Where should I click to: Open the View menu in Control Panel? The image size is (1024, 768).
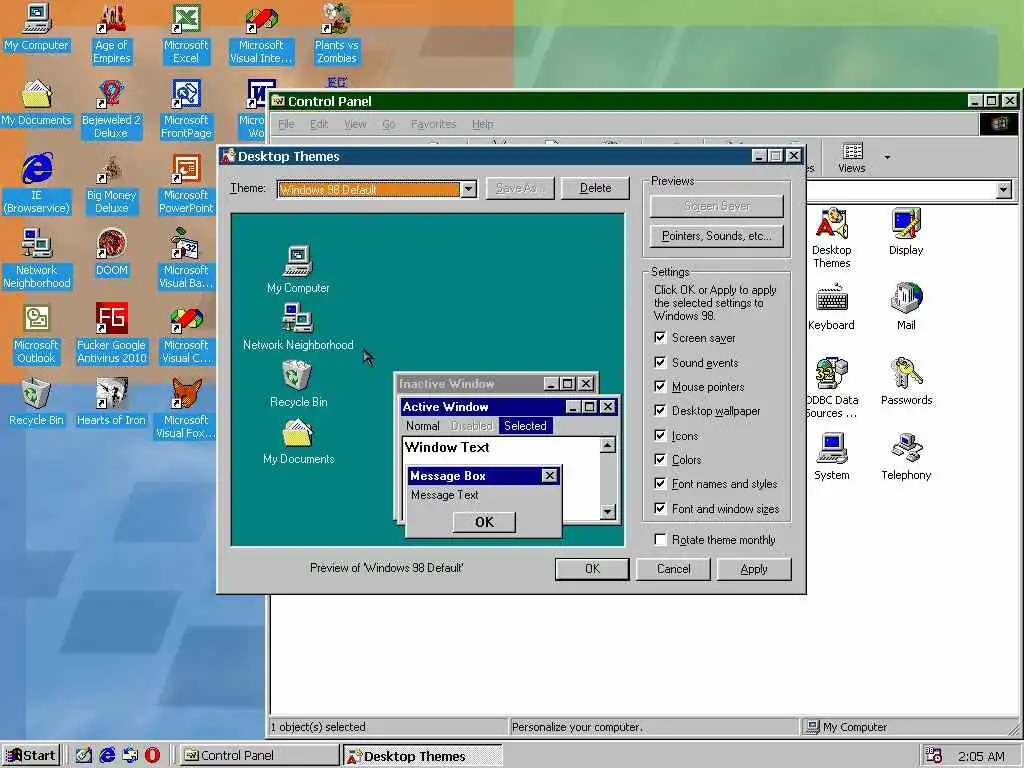point(355,124)
